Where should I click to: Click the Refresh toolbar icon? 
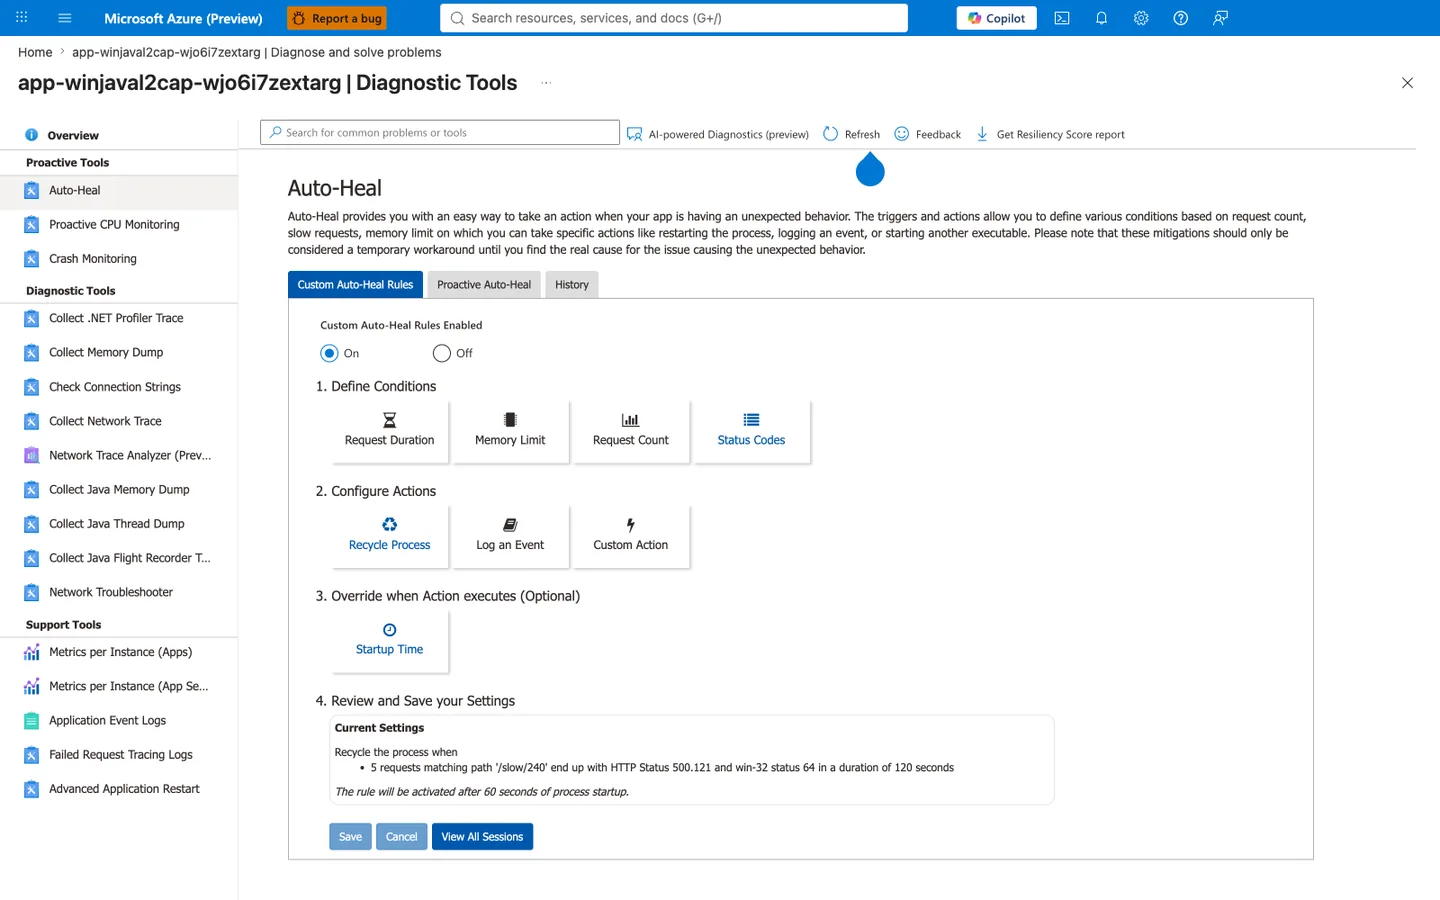click(851, 134)
